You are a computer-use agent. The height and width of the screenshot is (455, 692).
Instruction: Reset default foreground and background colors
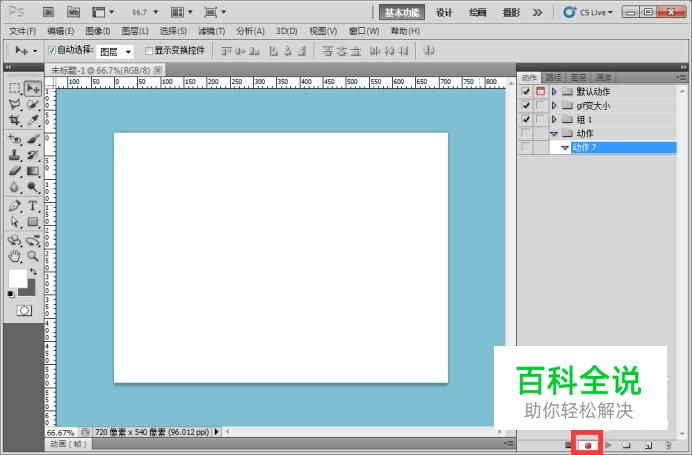pos(11,294)
